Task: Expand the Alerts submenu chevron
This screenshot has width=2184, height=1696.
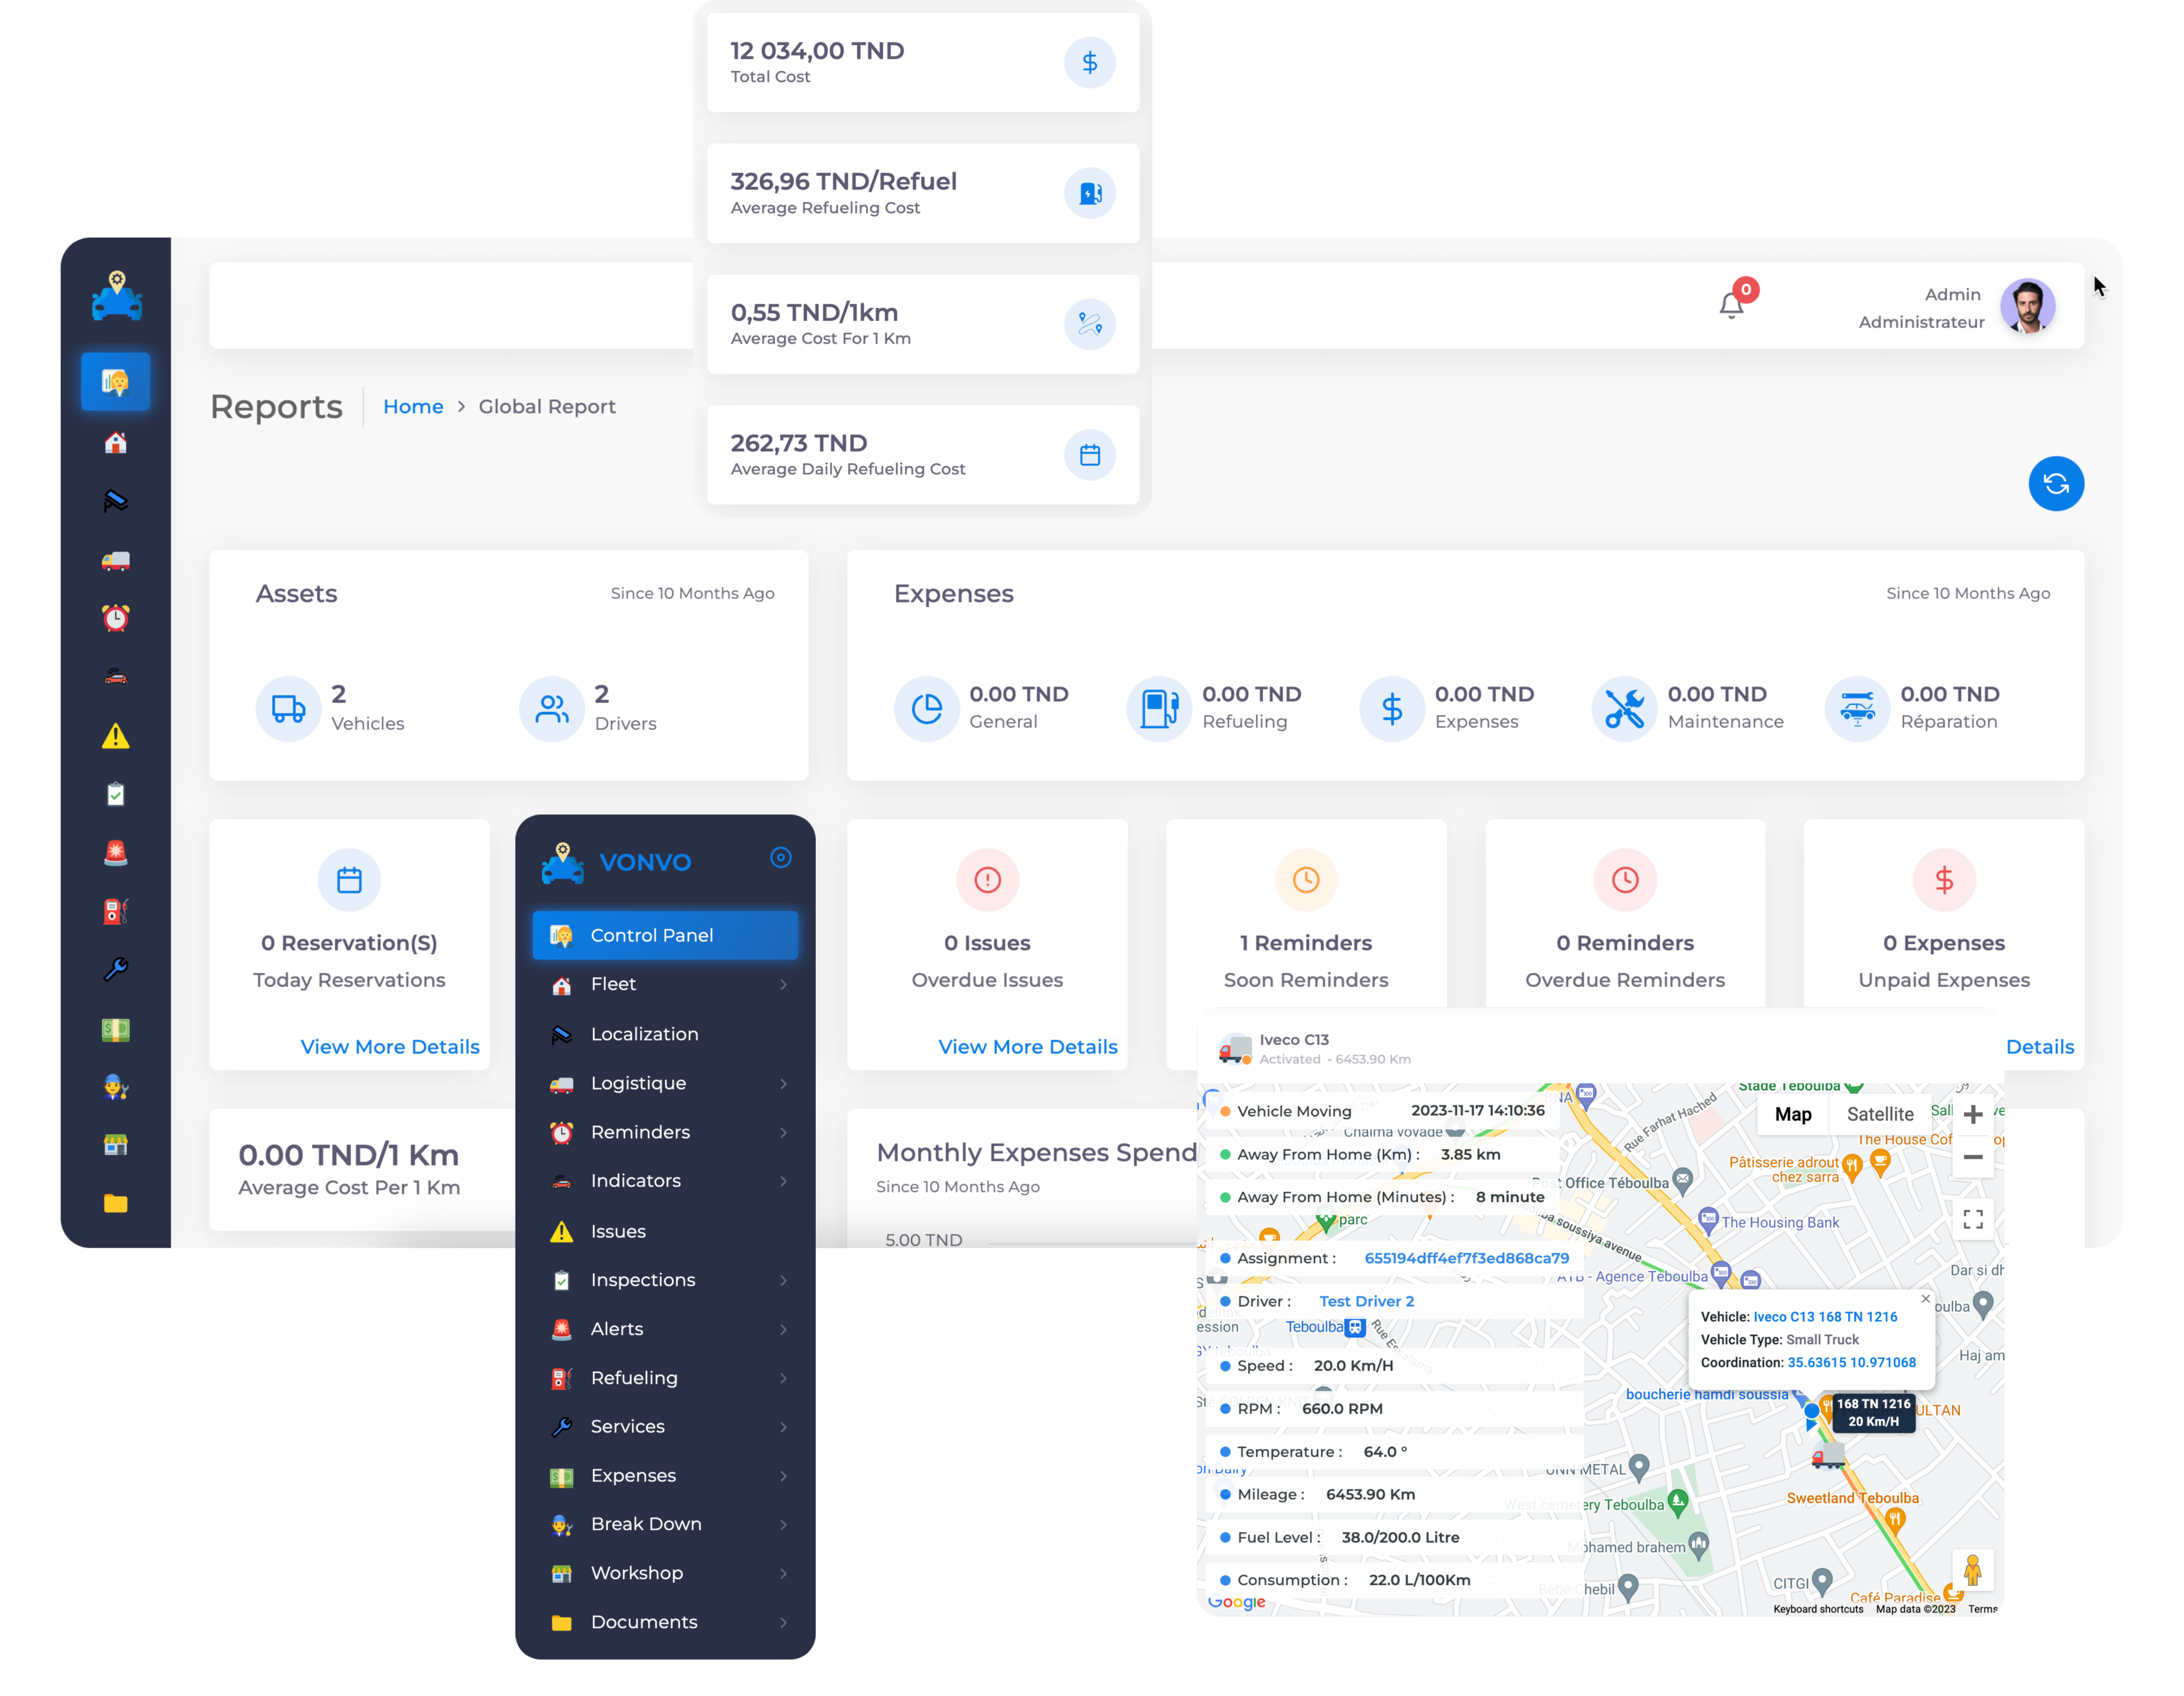Action: (x=783, y=1329)
